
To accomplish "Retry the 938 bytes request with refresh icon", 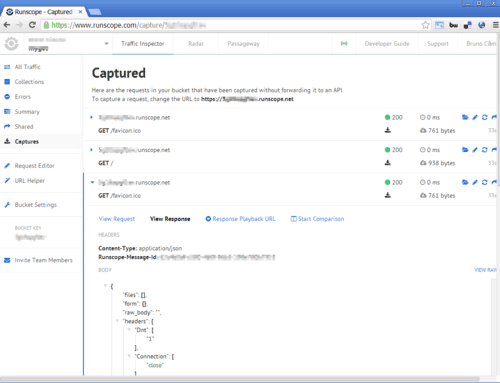I will pyautogui.click(x=485, y=150).
